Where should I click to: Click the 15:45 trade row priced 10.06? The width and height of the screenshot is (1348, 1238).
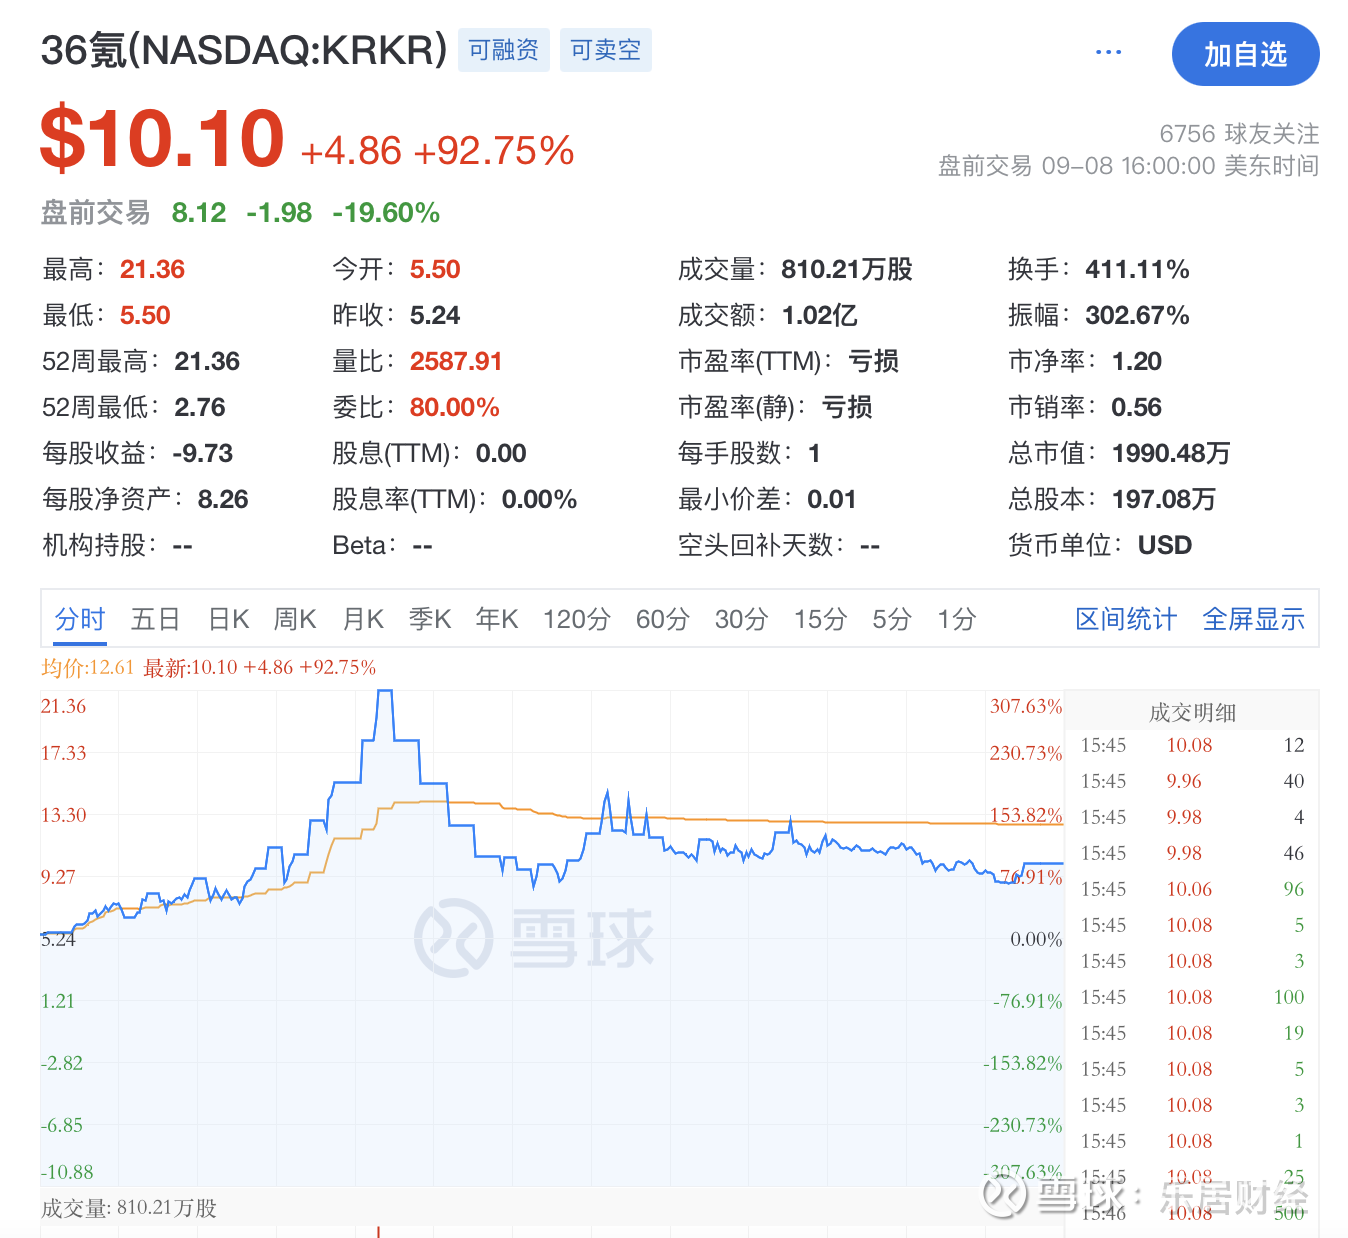(1192, 889)
